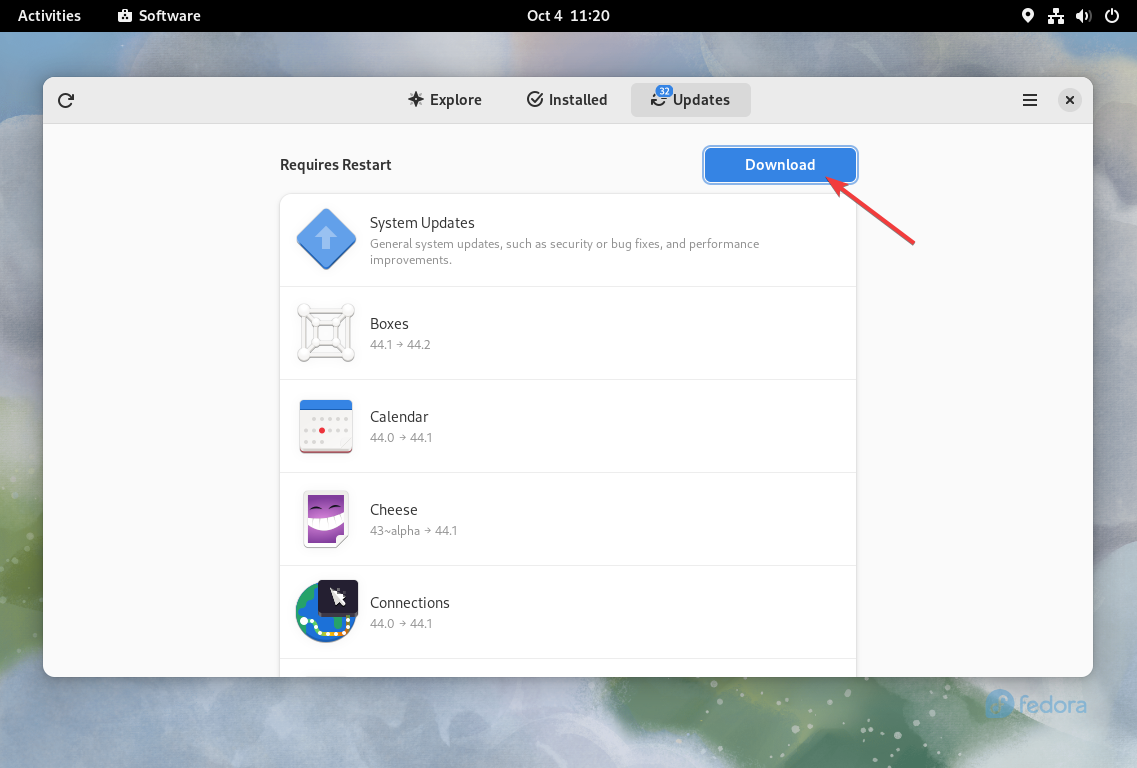Click the Boxes app icon

(x=326, y=333)
